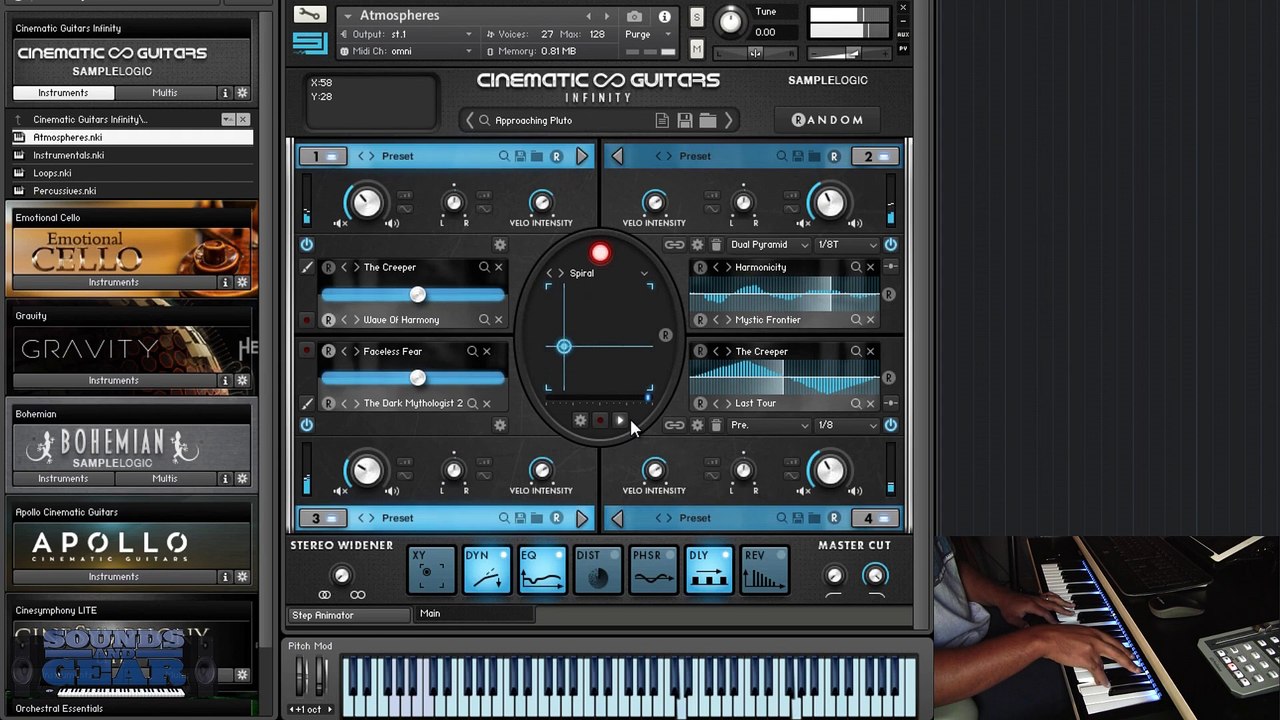The height and width of the screenshot is (720, 1280).
Task: Save core 4 preset with disk icon
Action: click(798, 518)
